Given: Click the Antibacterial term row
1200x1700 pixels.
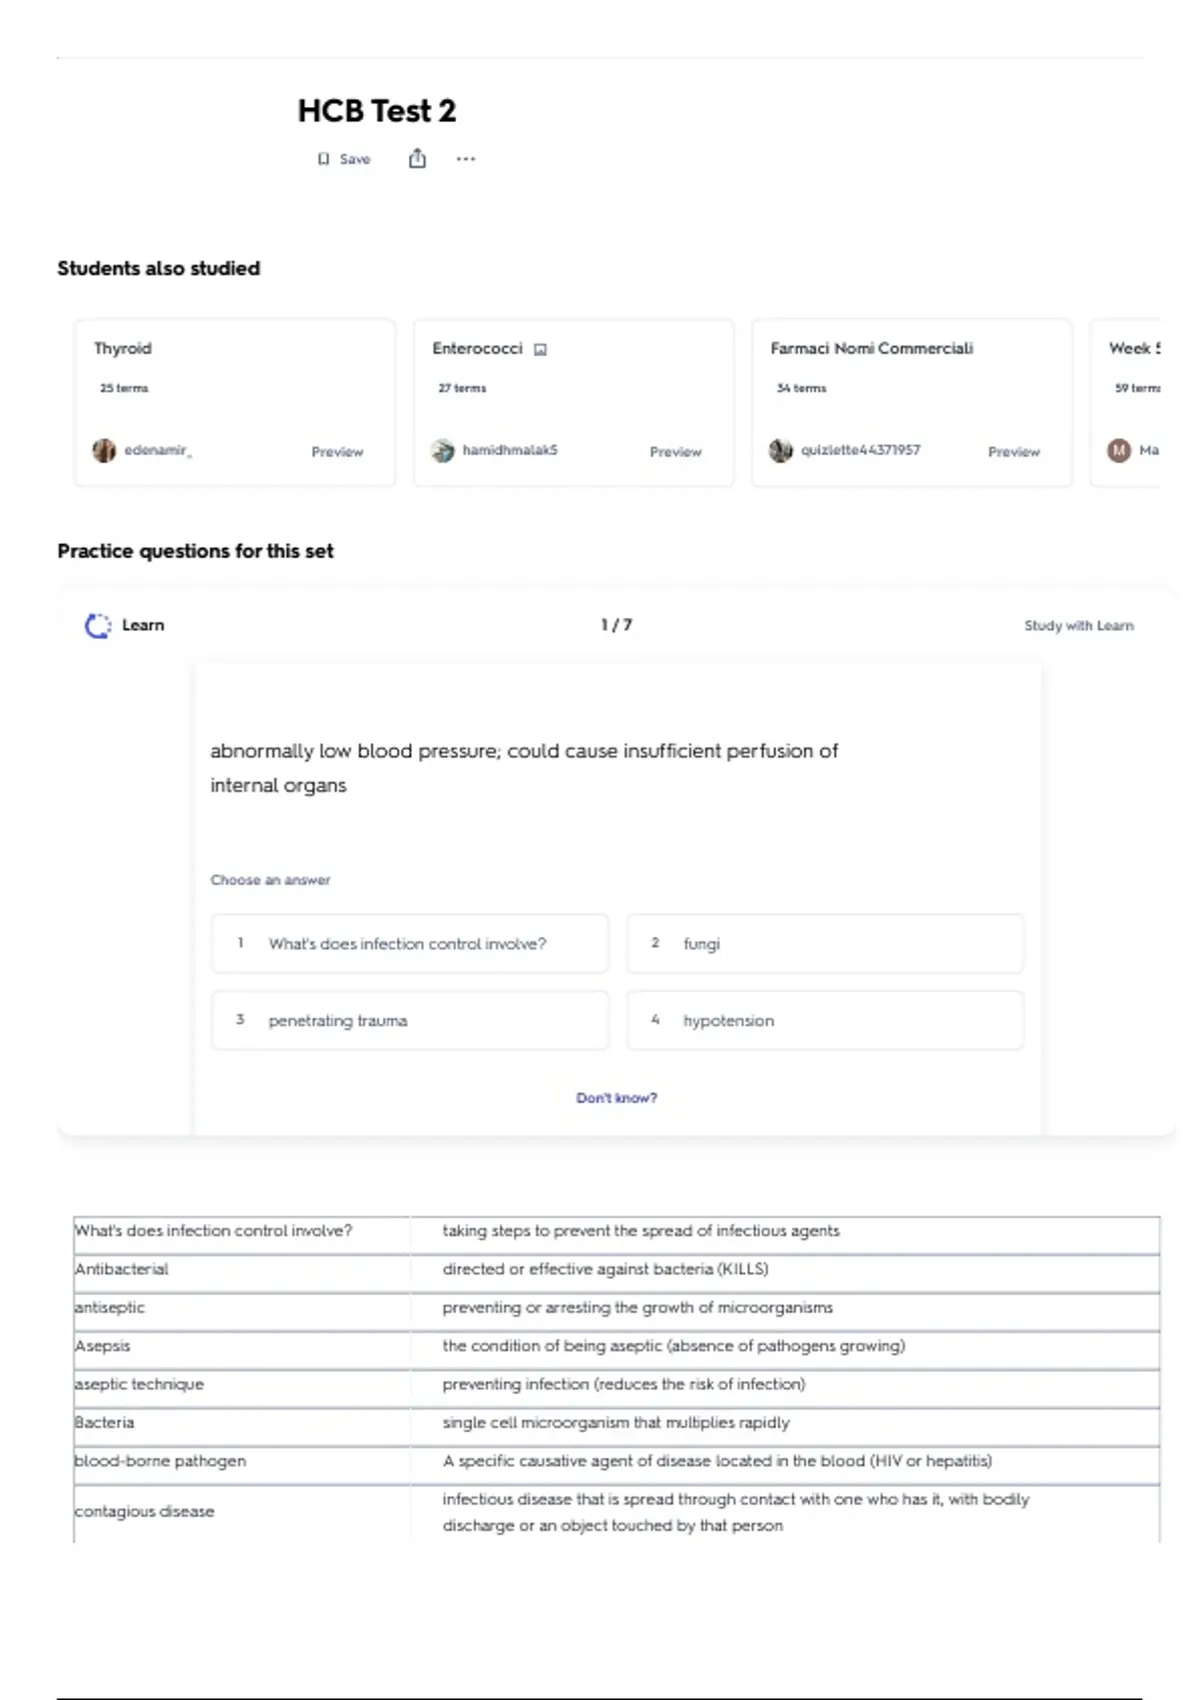Looking at the screenshot, I should click(616, 1270).
